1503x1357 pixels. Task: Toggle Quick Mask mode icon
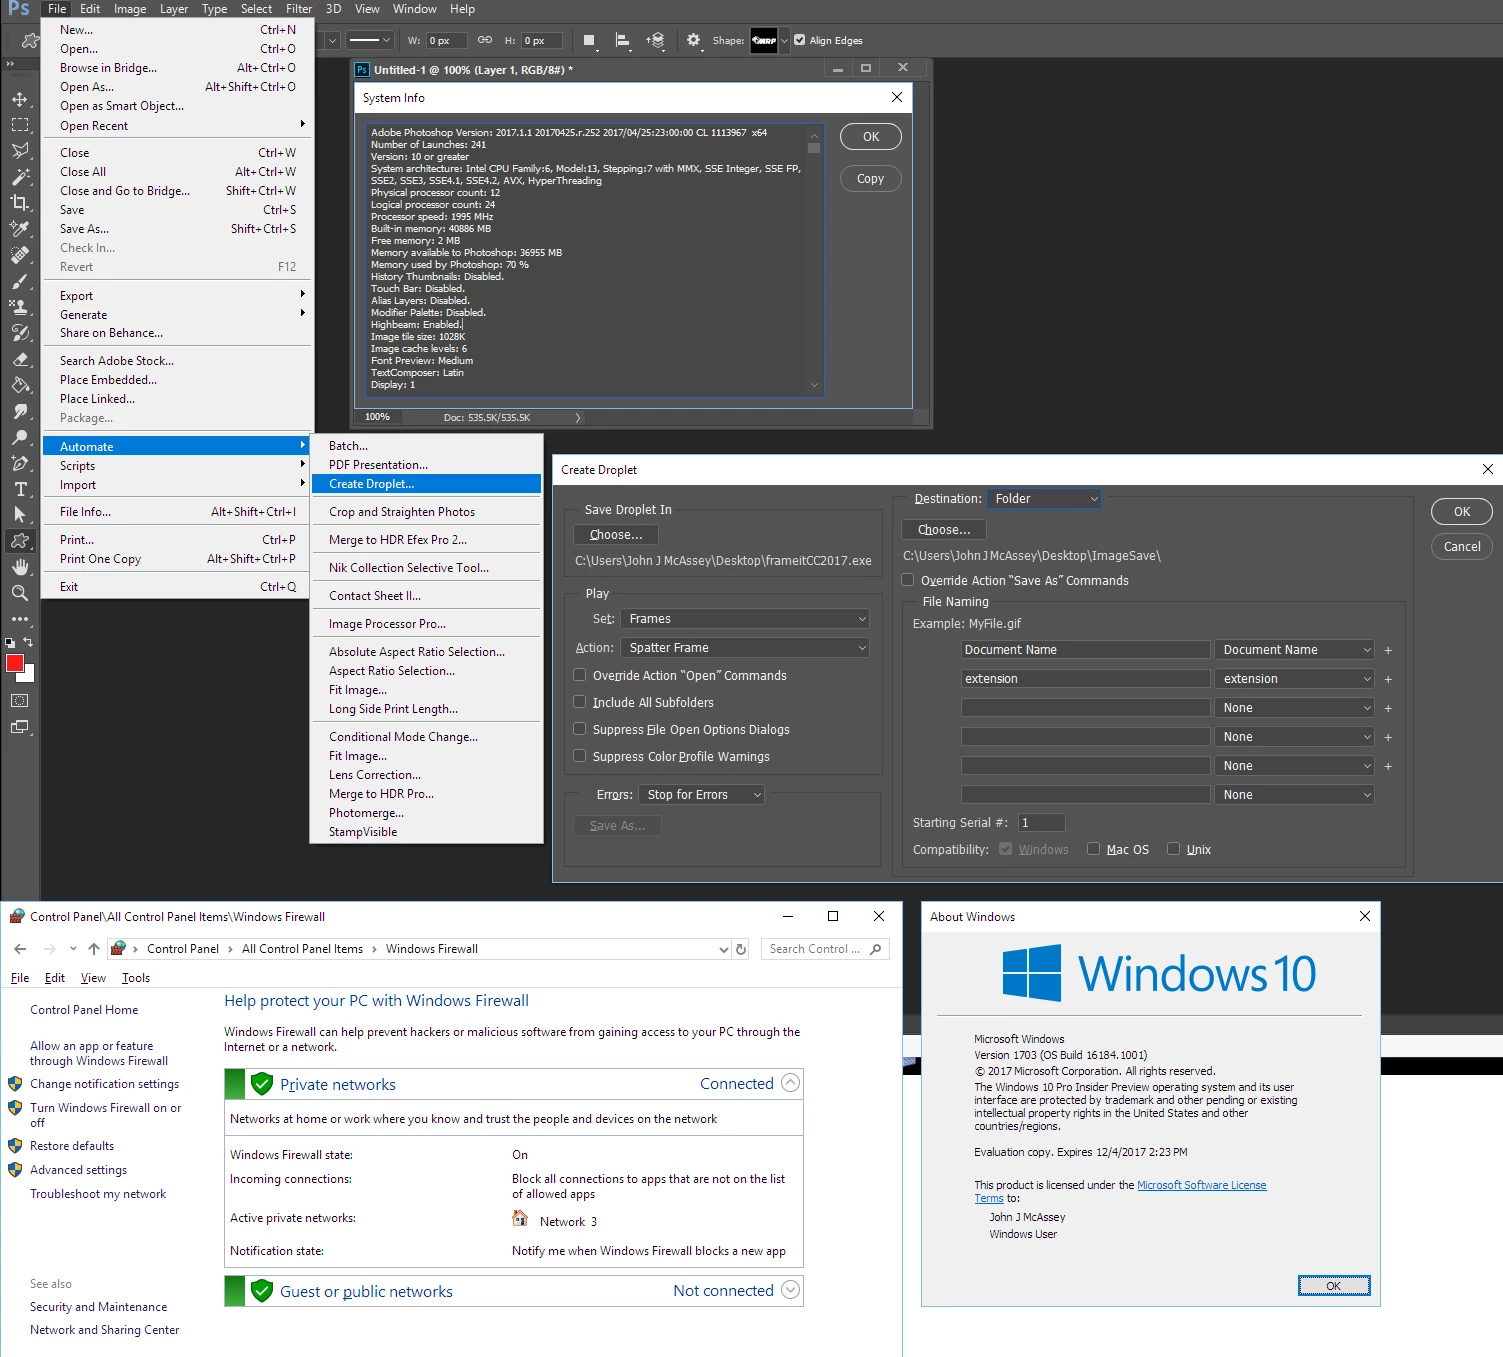click(x=19, y=701)
